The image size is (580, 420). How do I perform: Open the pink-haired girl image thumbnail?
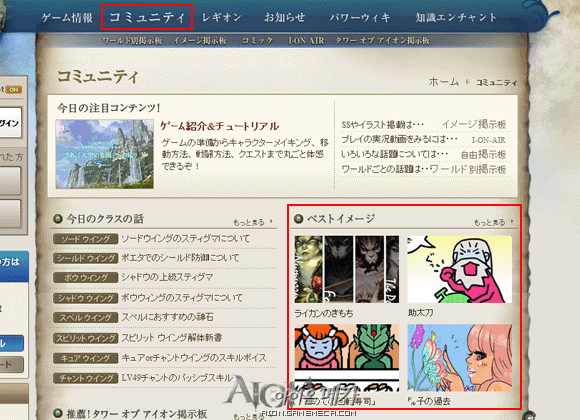coord(459,358)
